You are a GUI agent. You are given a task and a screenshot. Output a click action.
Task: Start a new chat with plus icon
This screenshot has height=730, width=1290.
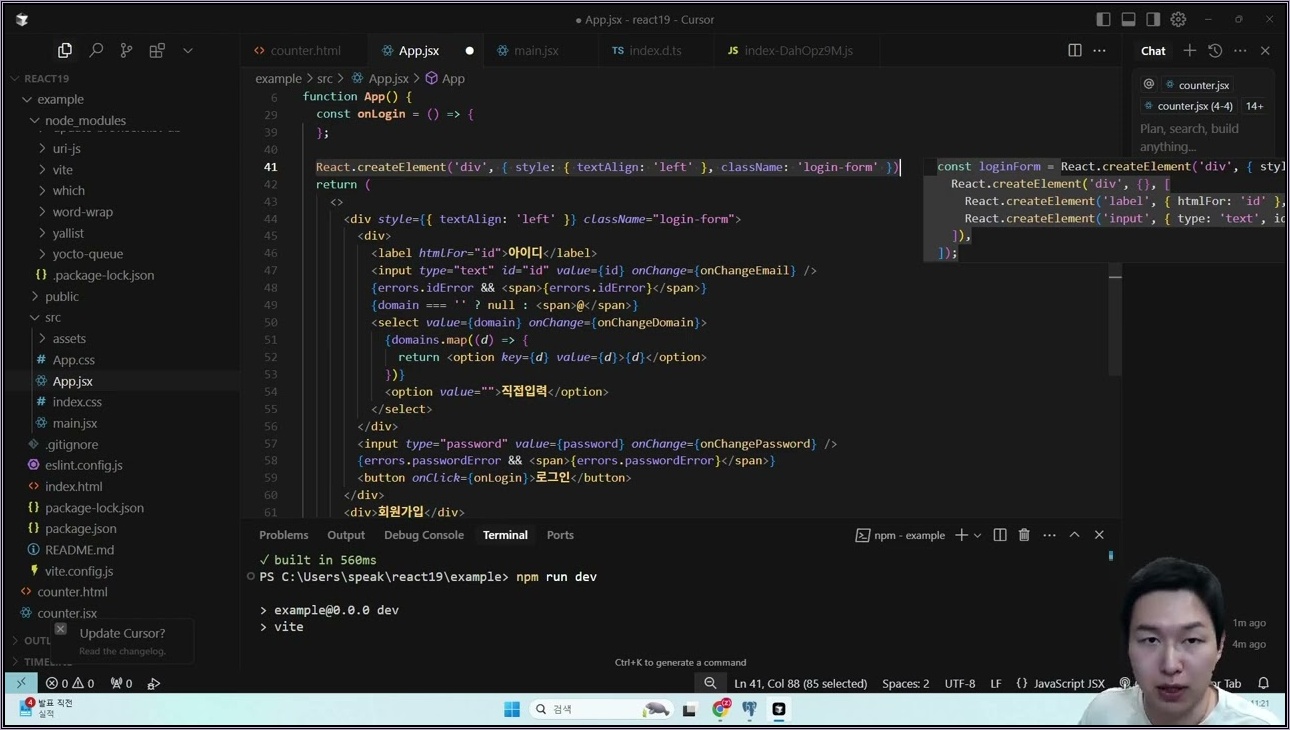1190,50
